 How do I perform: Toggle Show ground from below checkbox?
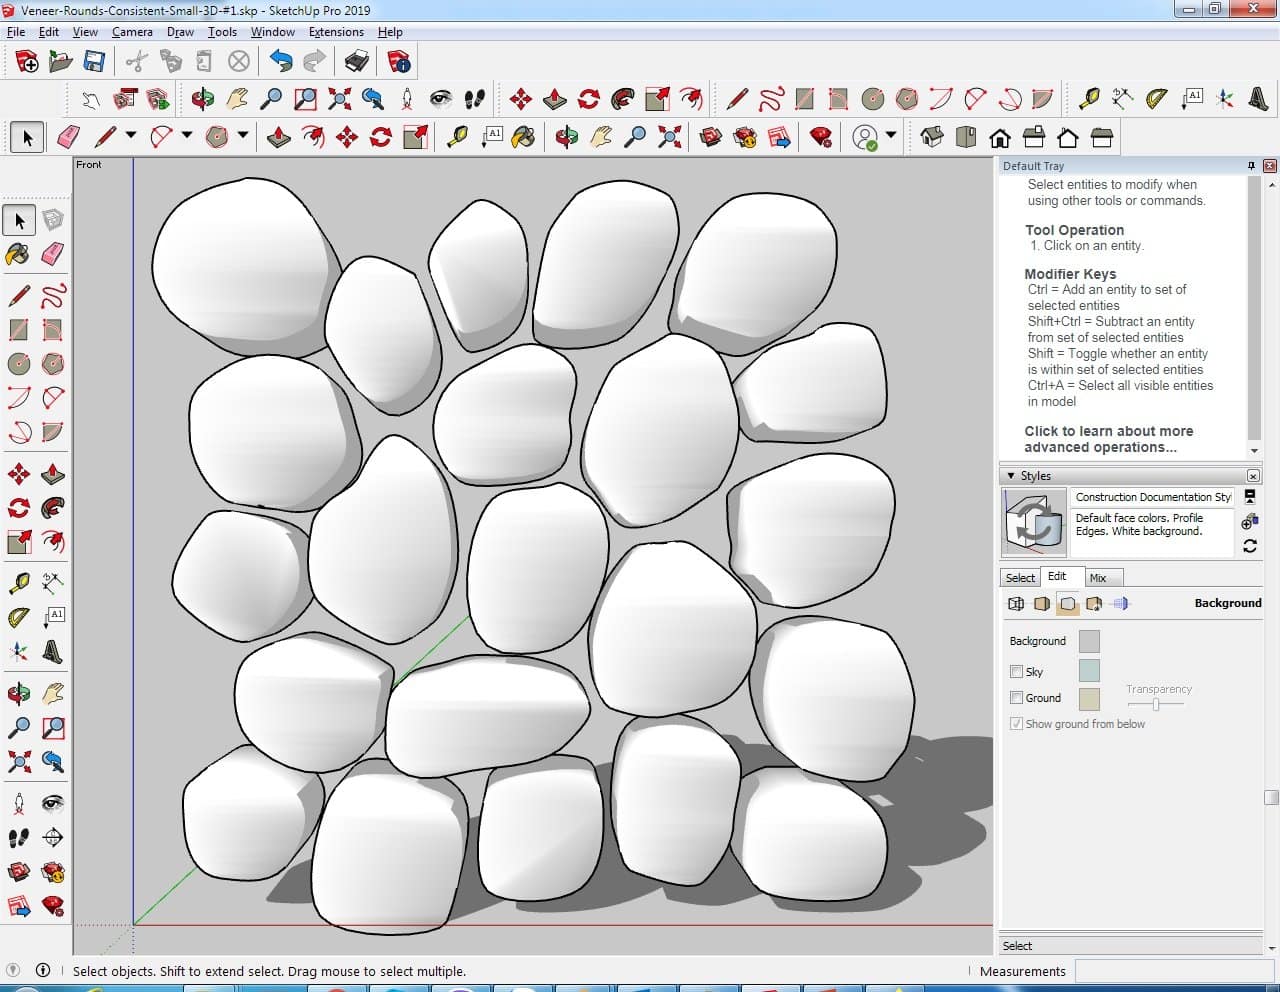pyautogui.click(x=1016, y=724)
